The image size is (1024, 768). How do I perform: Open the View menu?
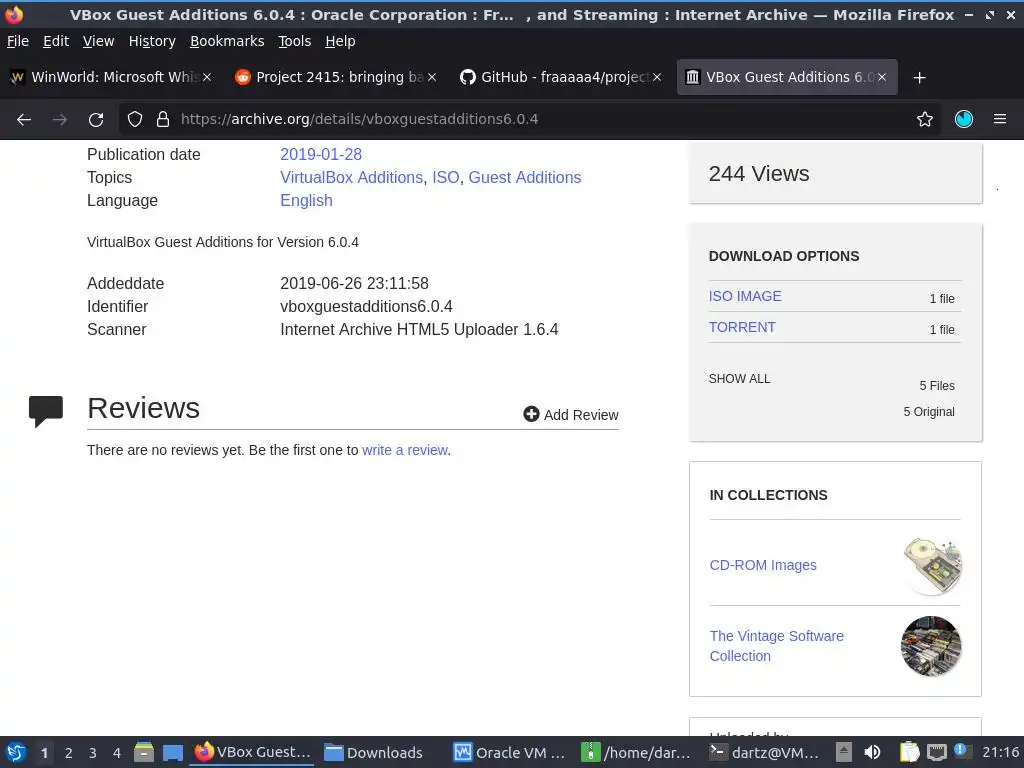click(98, 41)
